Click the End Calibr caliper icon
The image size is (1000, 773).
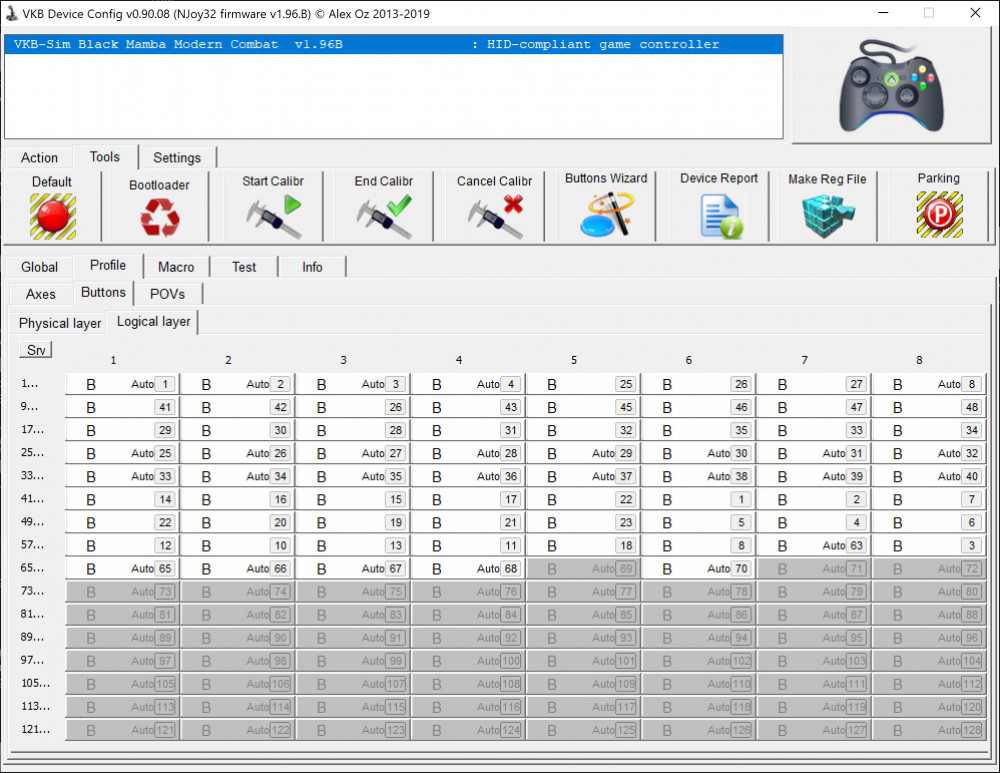pos(384,216)
